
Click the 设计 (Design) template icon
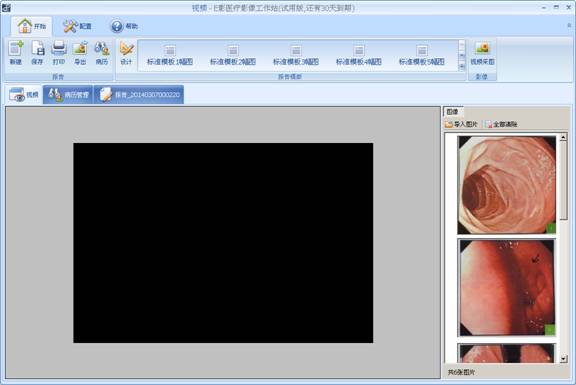[x=126, y=53]
